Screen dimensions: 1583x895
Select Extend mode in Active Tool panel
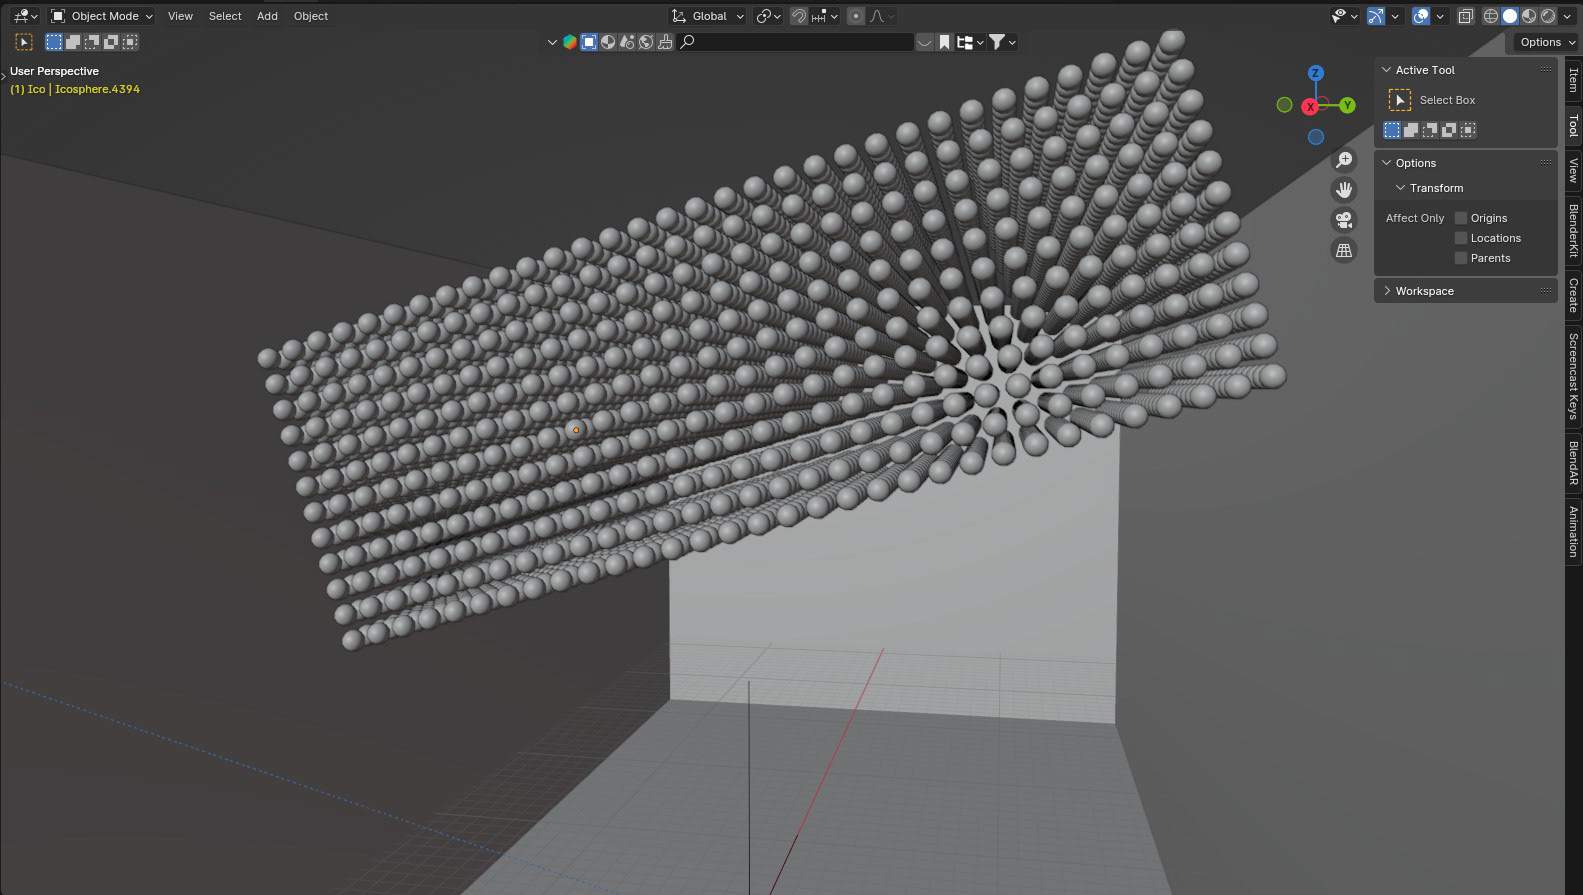pos(1411,130)
